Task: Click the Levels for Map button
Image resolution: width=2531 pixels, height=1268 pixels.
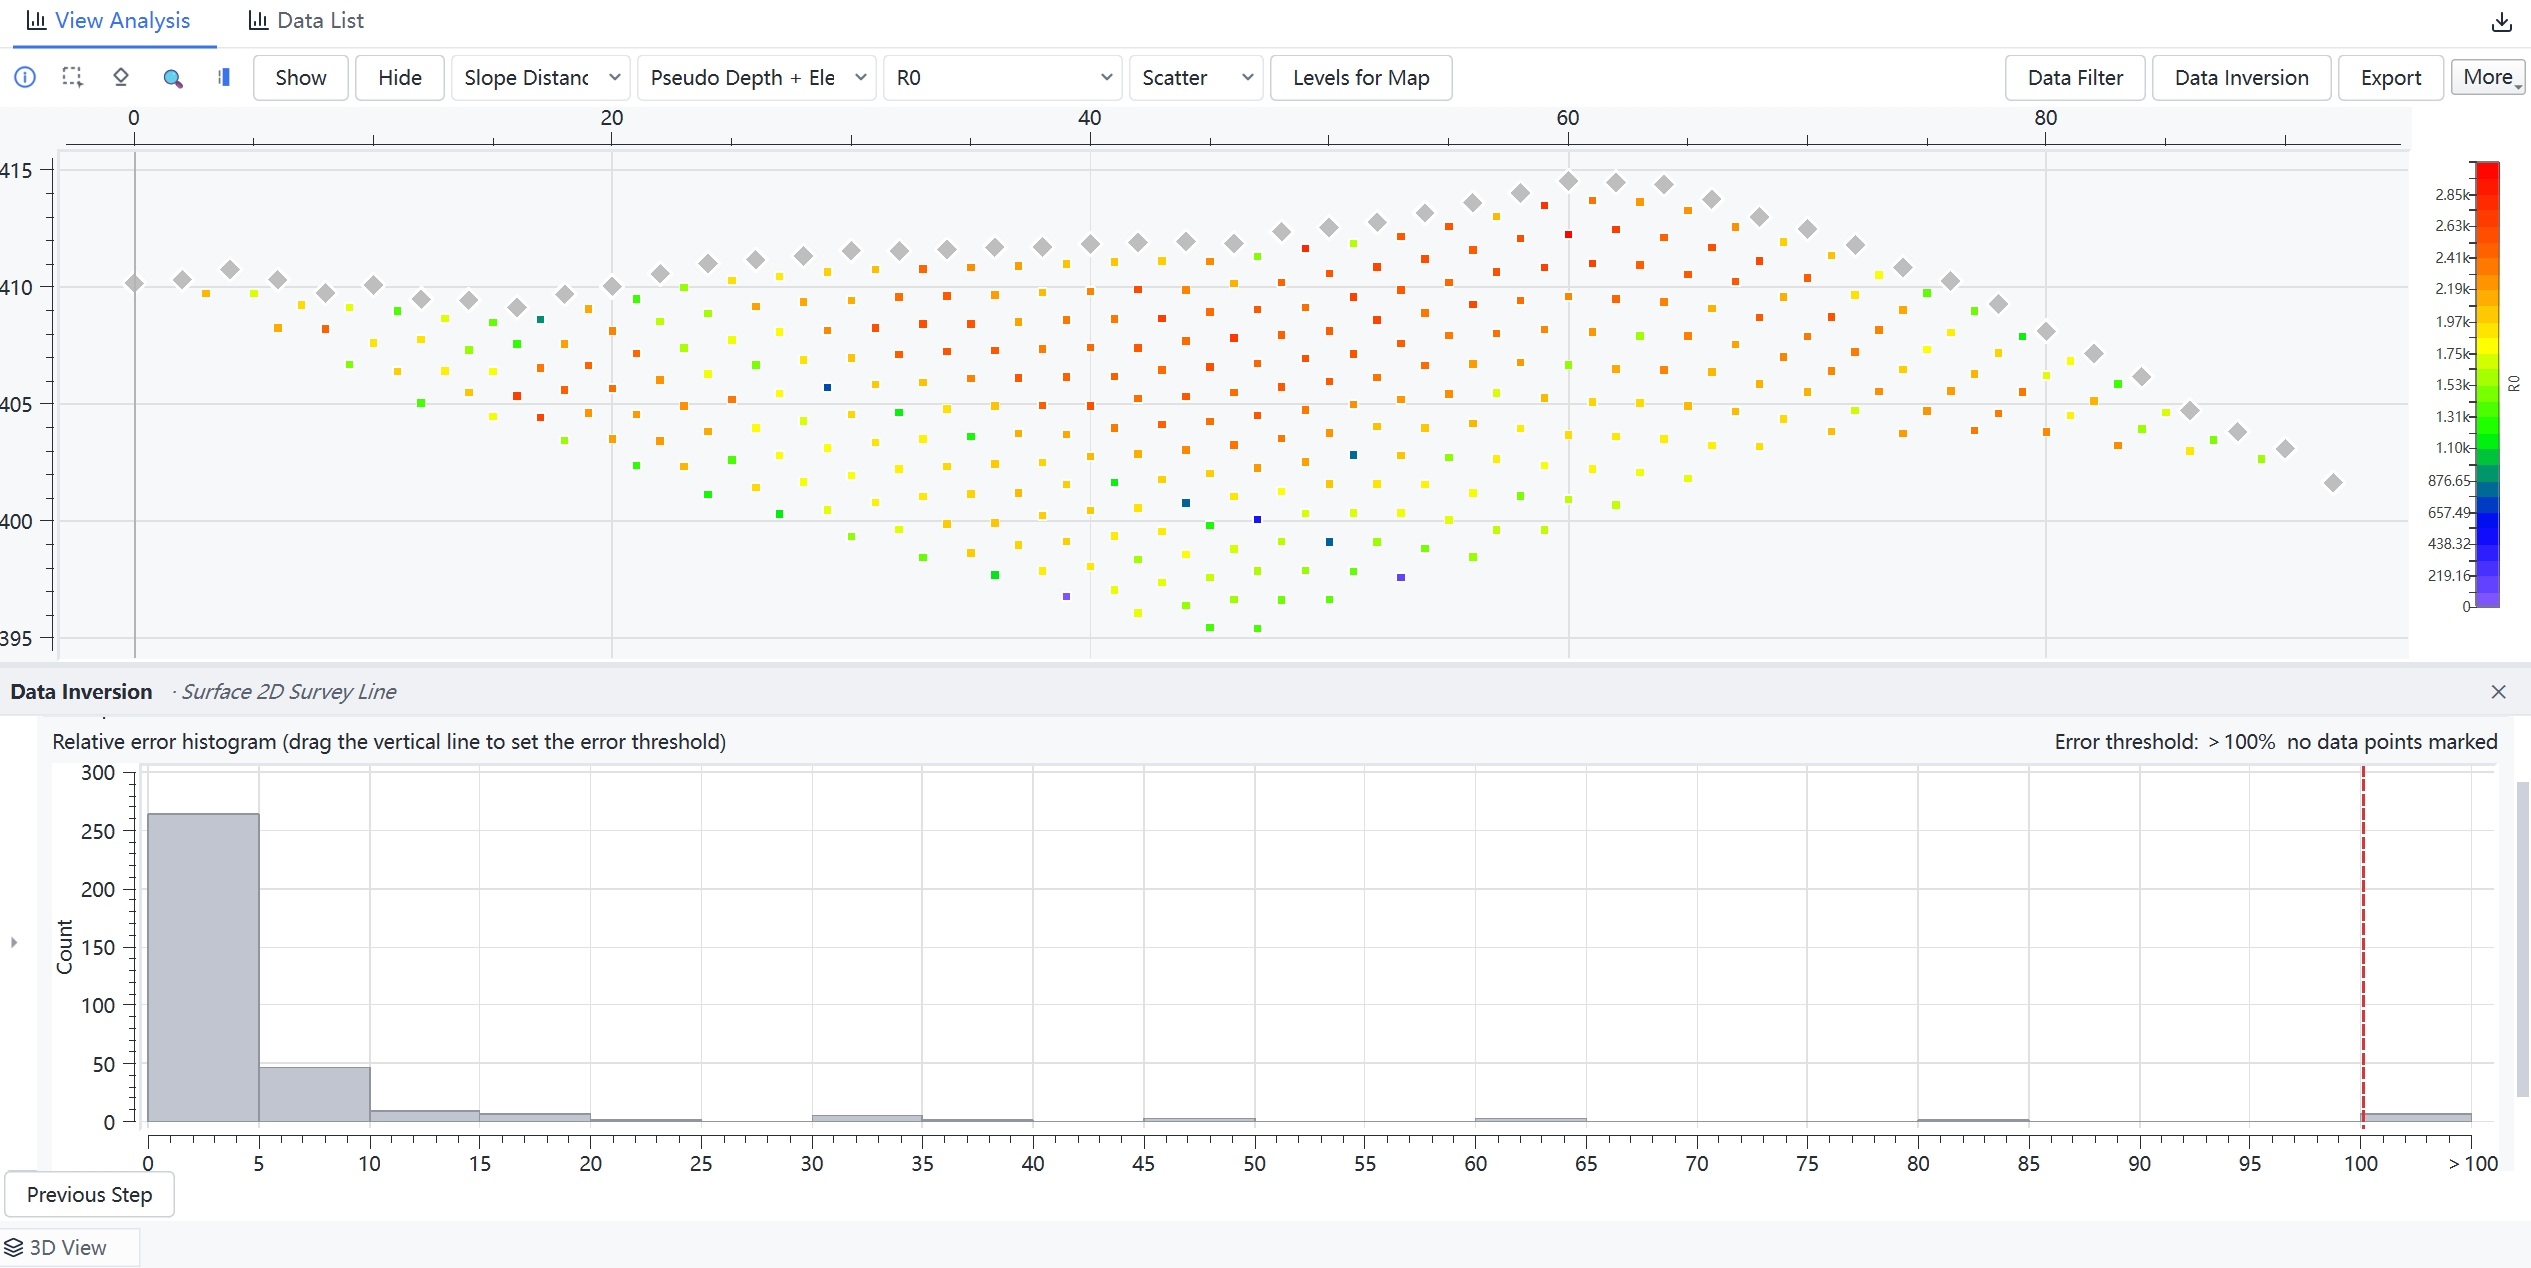Action: (x=1361, y=78)
